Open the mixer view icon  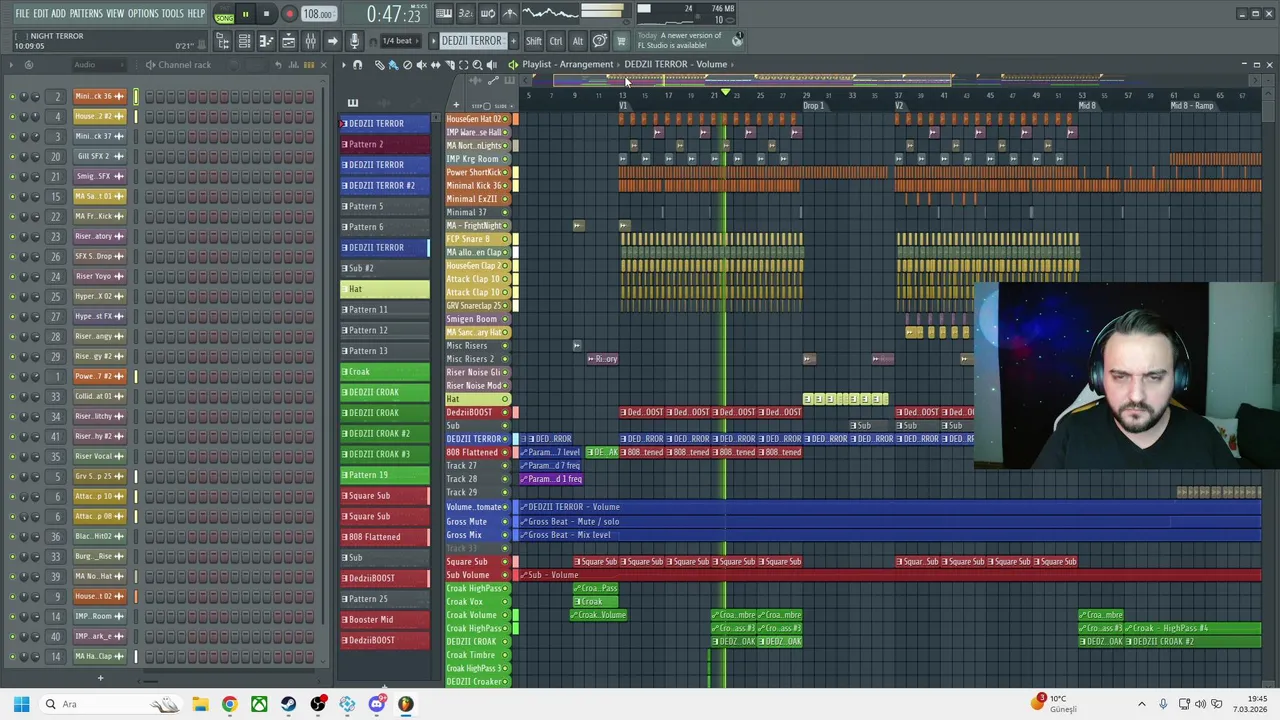[310, 41]
